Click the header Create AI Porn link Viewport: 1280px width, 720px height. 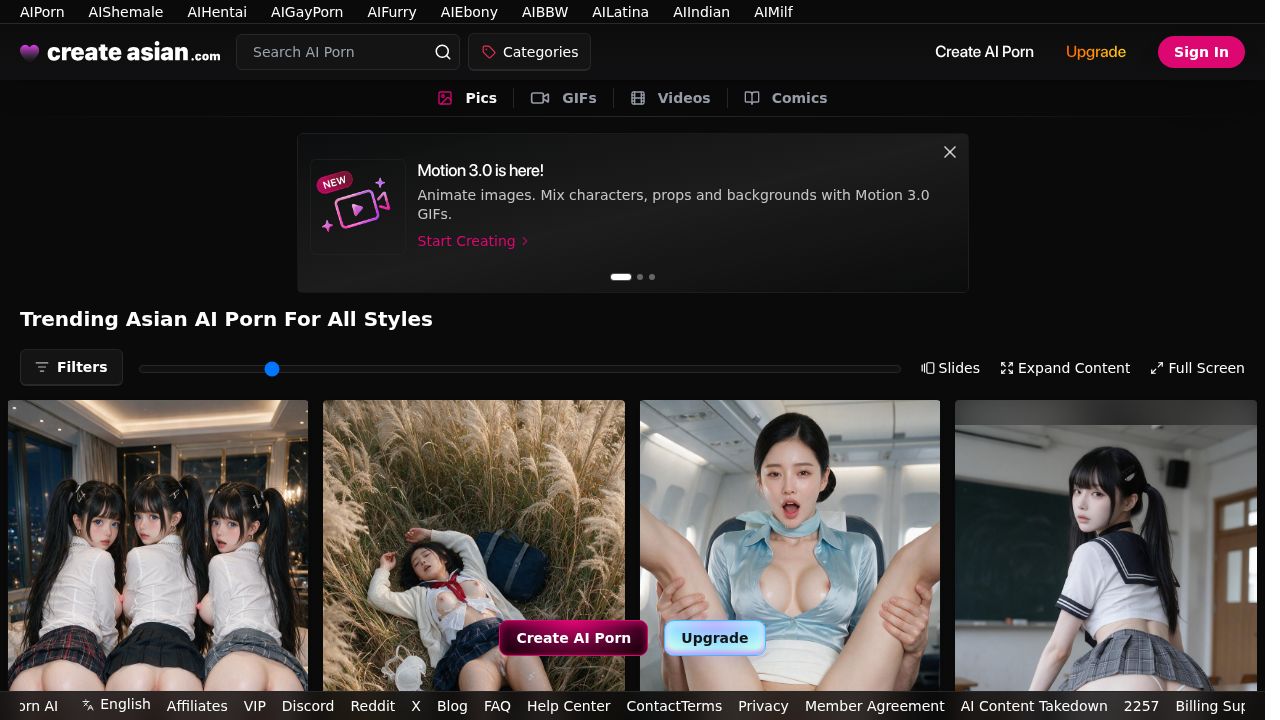coord(984,52)
